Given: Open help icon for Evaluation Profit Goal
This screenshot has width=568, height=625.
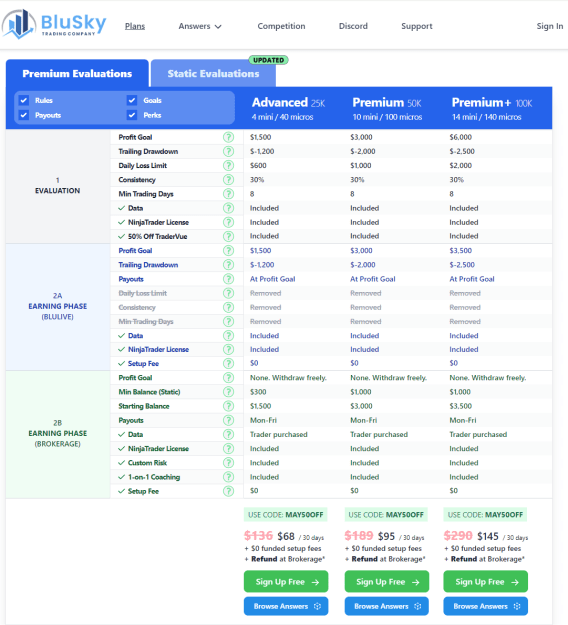Looking at the screenshot, I should pos(228,137).
